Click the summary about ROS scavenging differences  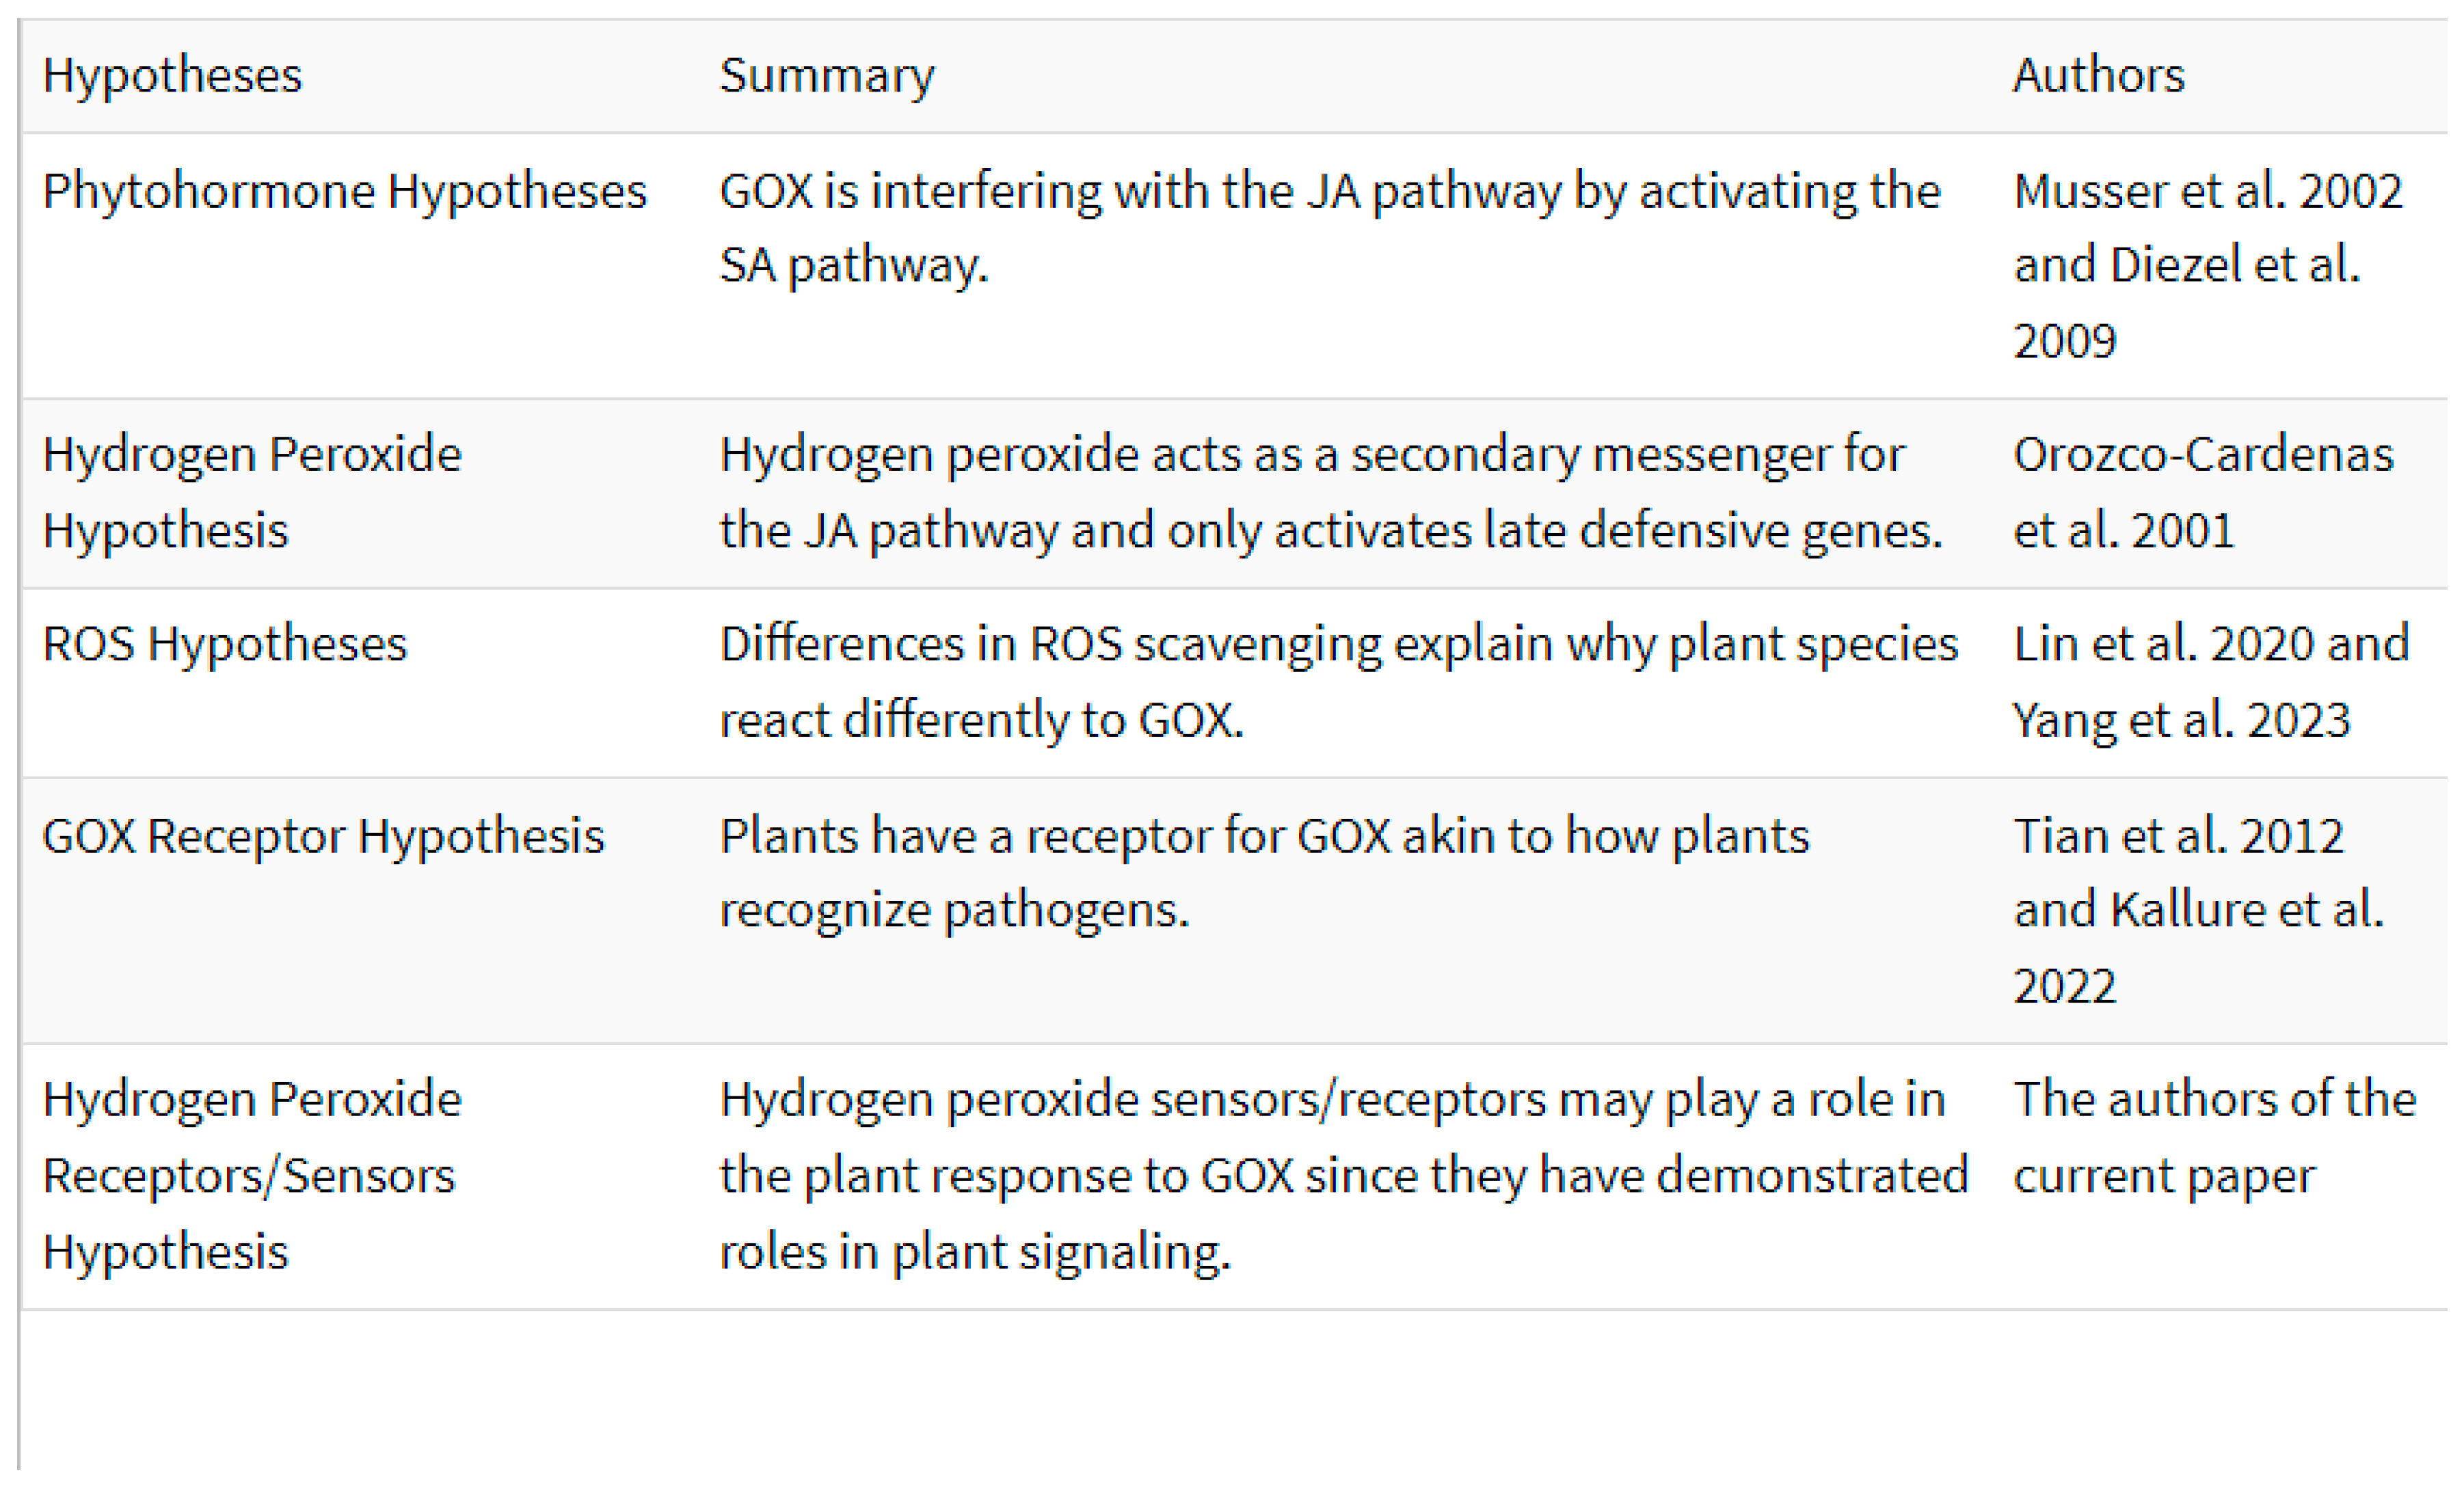click(x=1339, y=682)
